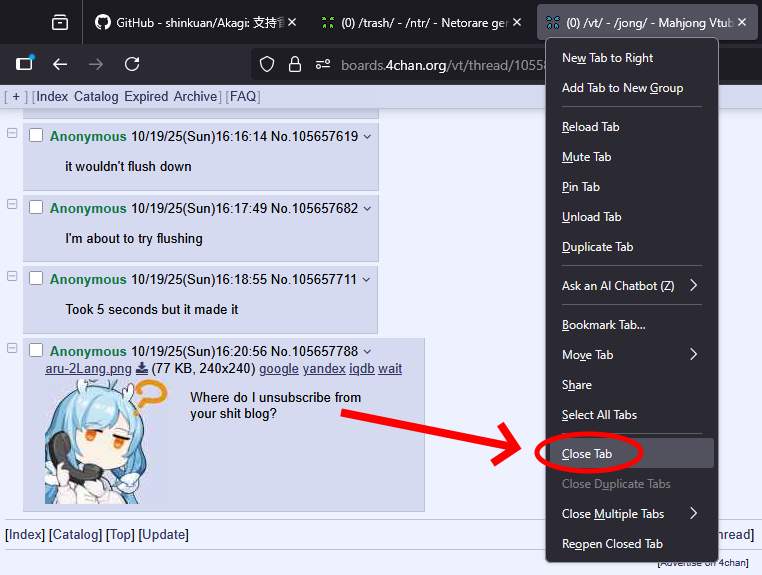Expand Move Tab submenu
The width and height of the screenshot is (762, 575).
632,355
